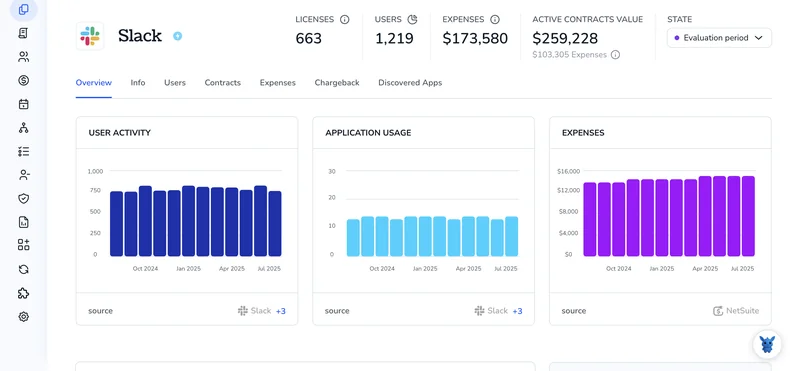Viewport: 800px width, 371px height.
Task: Open the users icon in the sidebar
Action: coord(23,57)
